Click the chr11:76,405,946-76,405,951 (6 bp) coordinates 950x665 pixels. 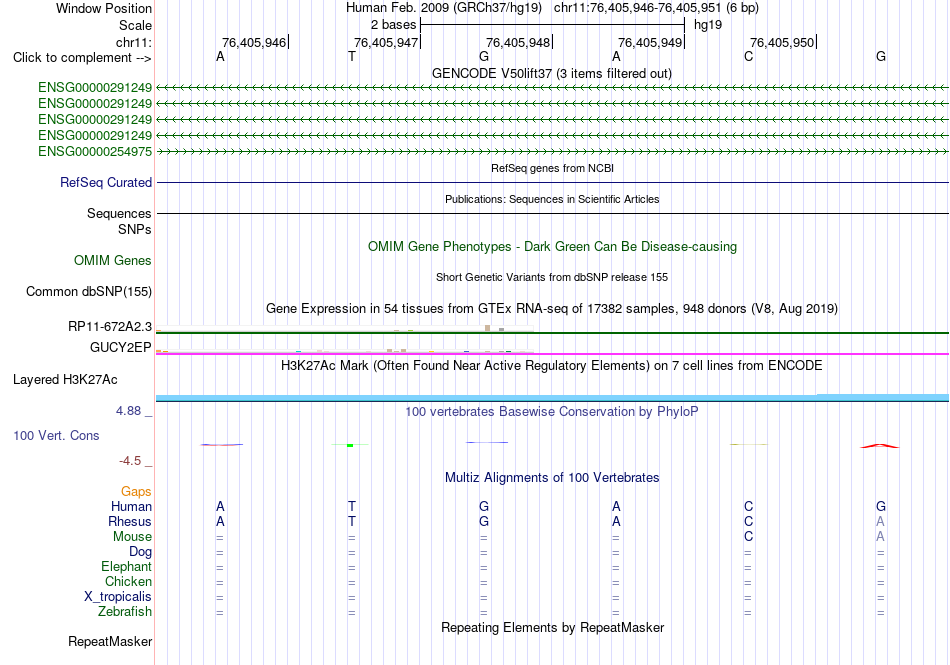(656, 8)
